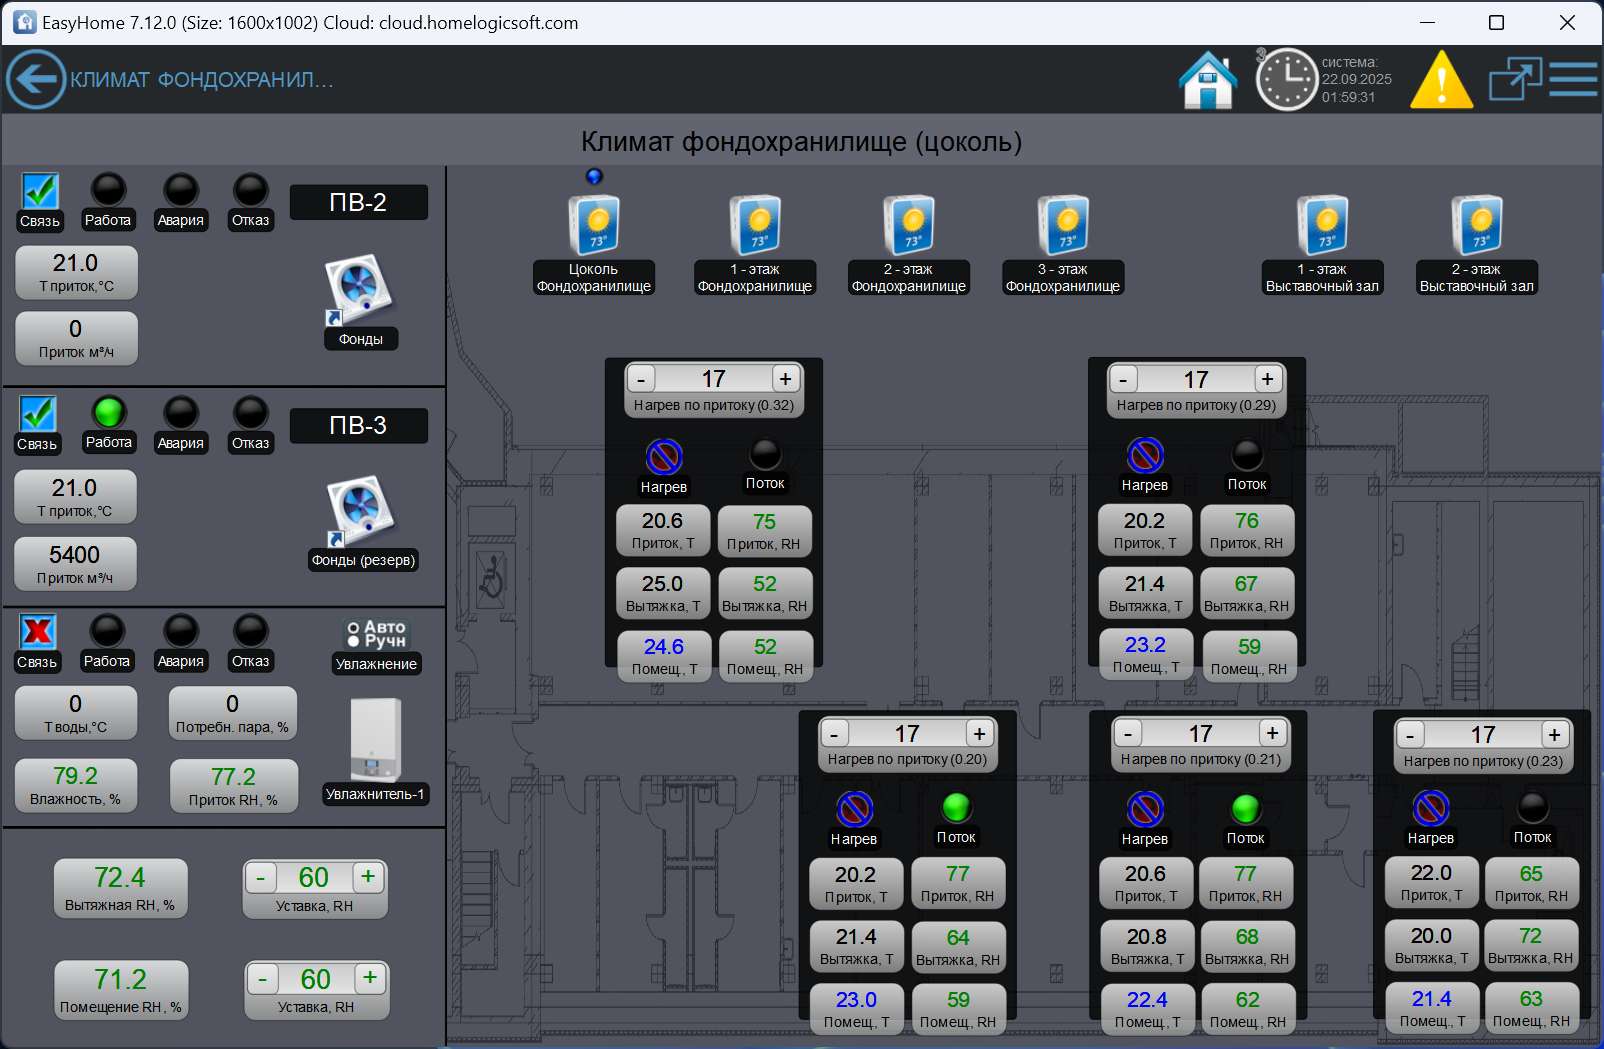Open the Увлажнитель-1 humidifier icon

tap(376, 739)
